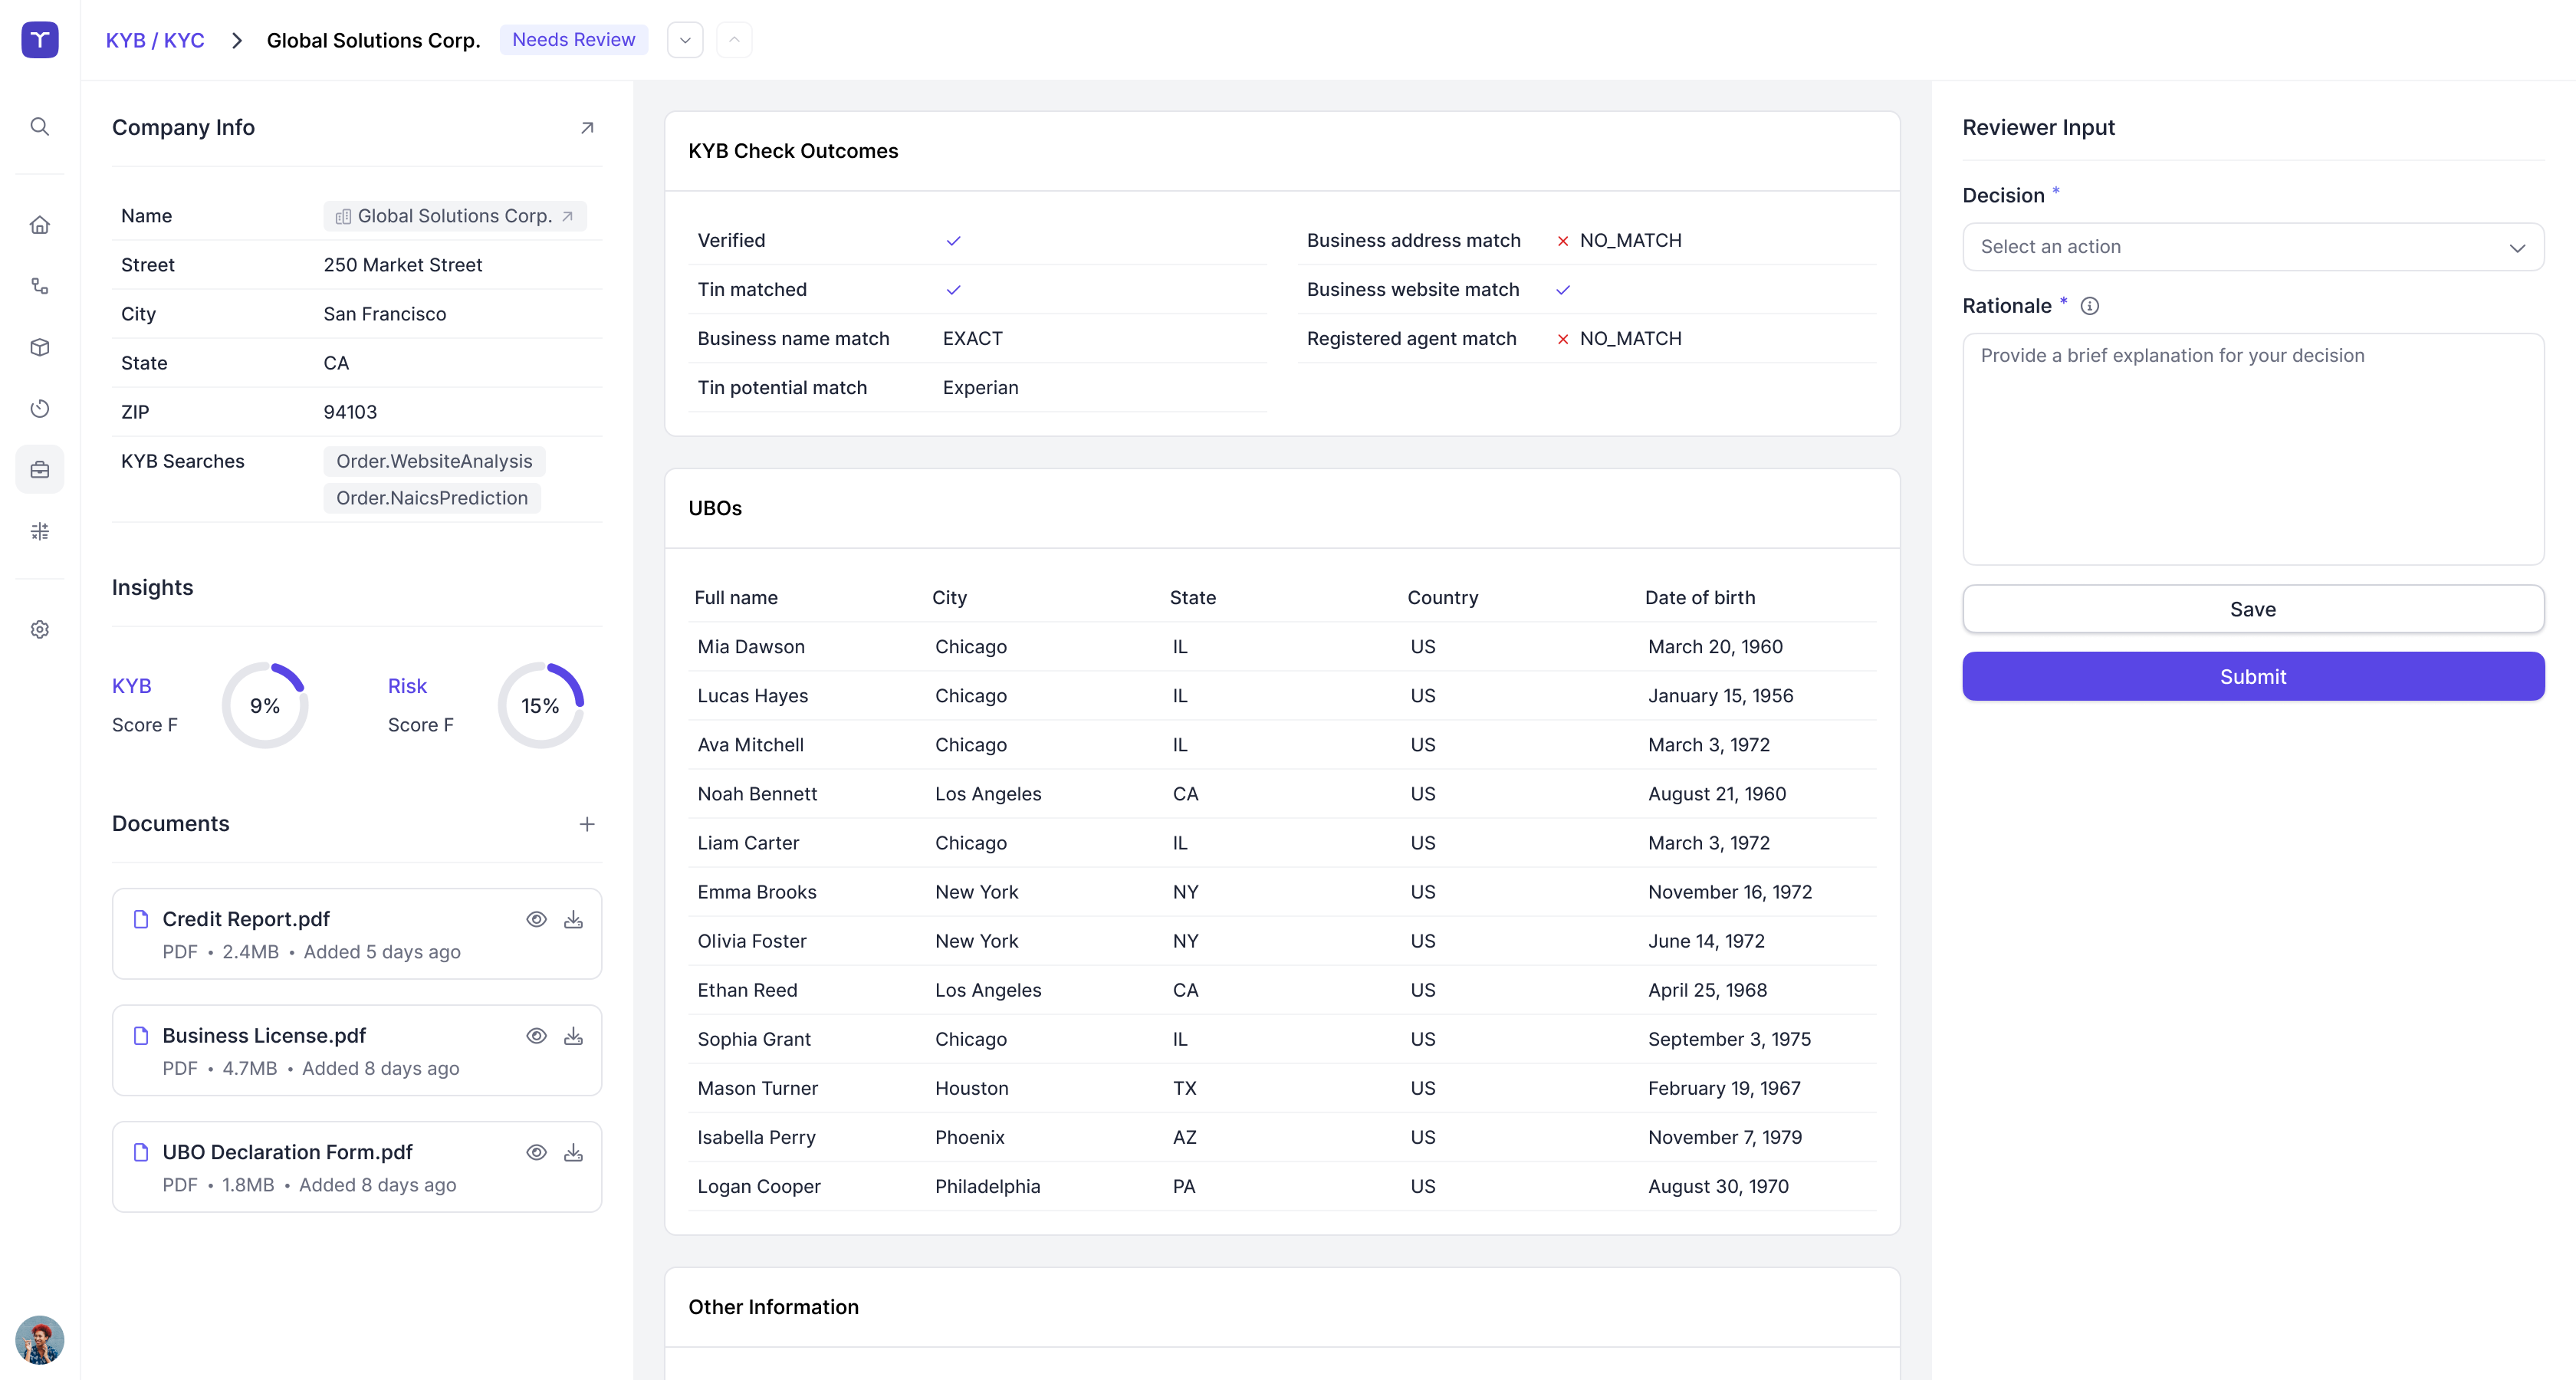The height and width of the screenshot is (1380, 2576).
Task: Go to next case with down chevron
Action: (685, 40)
